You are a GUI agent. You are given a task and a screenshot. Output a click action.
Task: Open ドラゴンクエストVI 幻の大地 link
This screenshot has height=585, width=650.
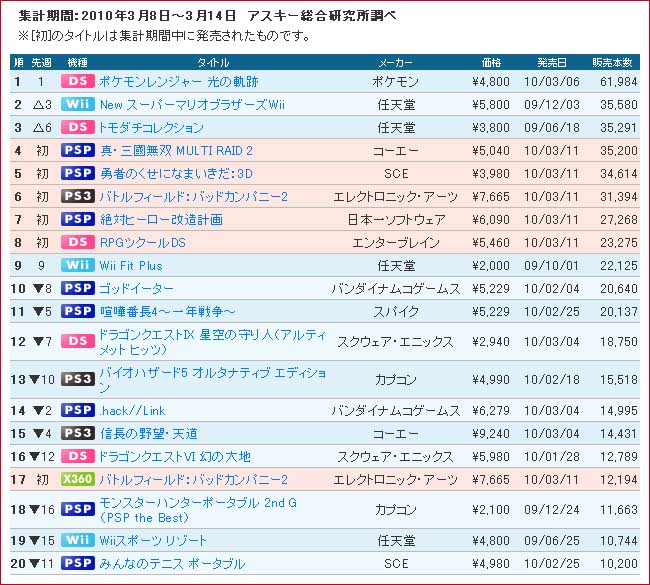click(x=174, y=457)
